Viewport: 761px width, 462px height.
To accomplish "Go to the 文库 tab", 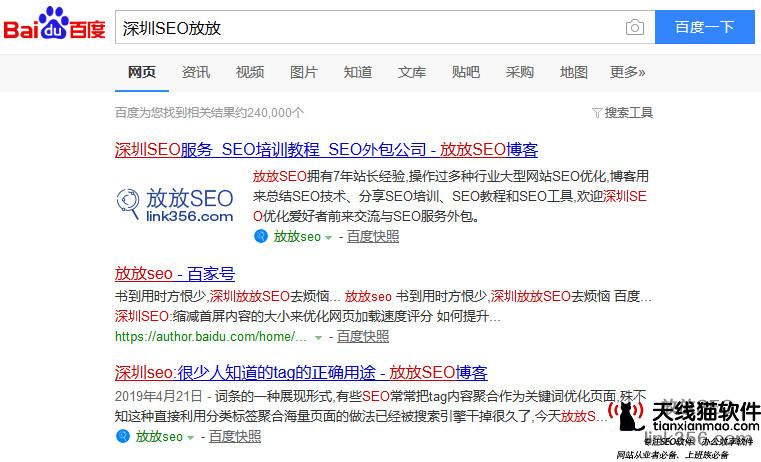I will pos(412,72).
